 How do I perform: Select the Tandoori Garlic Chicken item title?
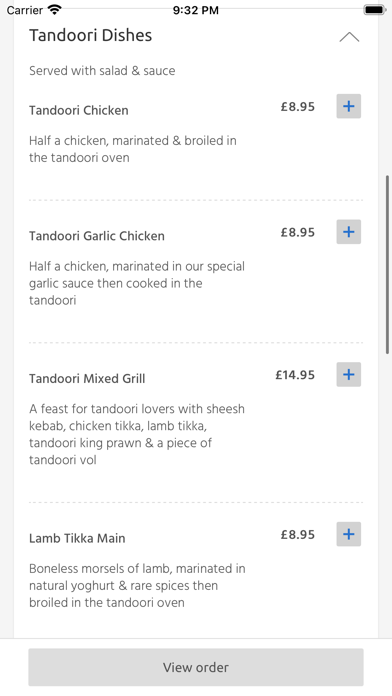point(97,236)
